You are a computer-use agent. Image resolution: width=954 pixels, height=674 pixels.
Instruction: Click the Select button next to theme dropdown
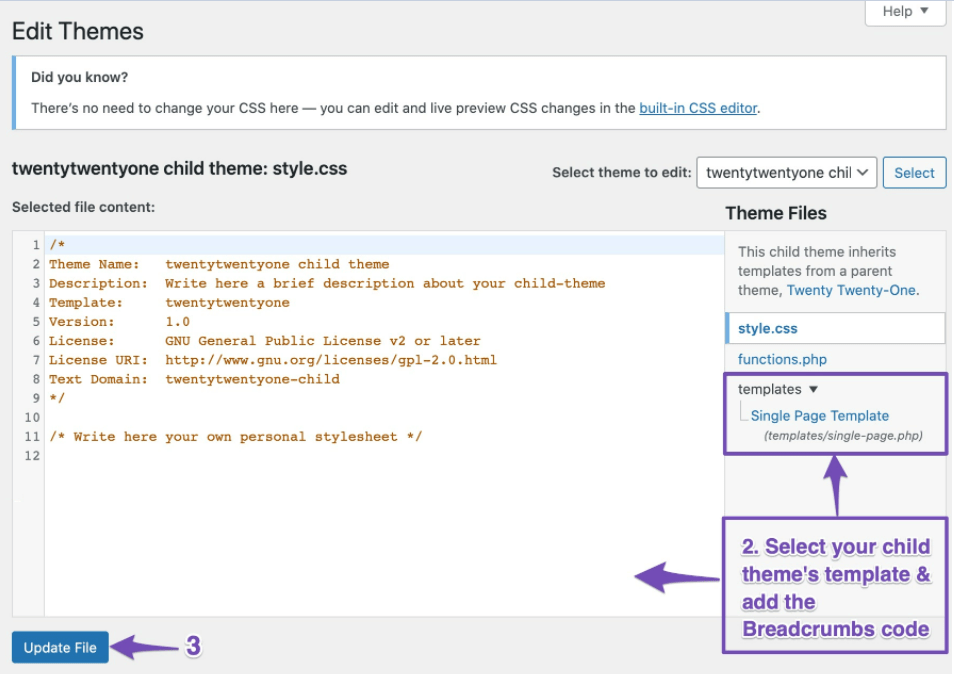coord(913,172)
